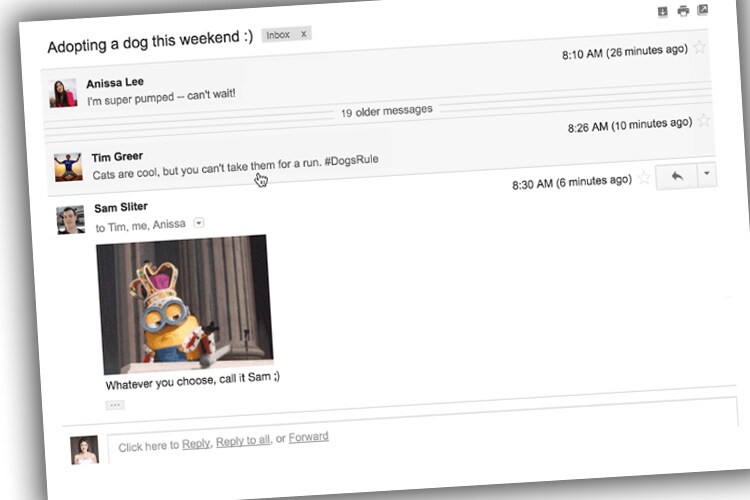750x500 pixels.
Task: Open the more options dropdown beside reply
Action: click(x=707, y=174)
